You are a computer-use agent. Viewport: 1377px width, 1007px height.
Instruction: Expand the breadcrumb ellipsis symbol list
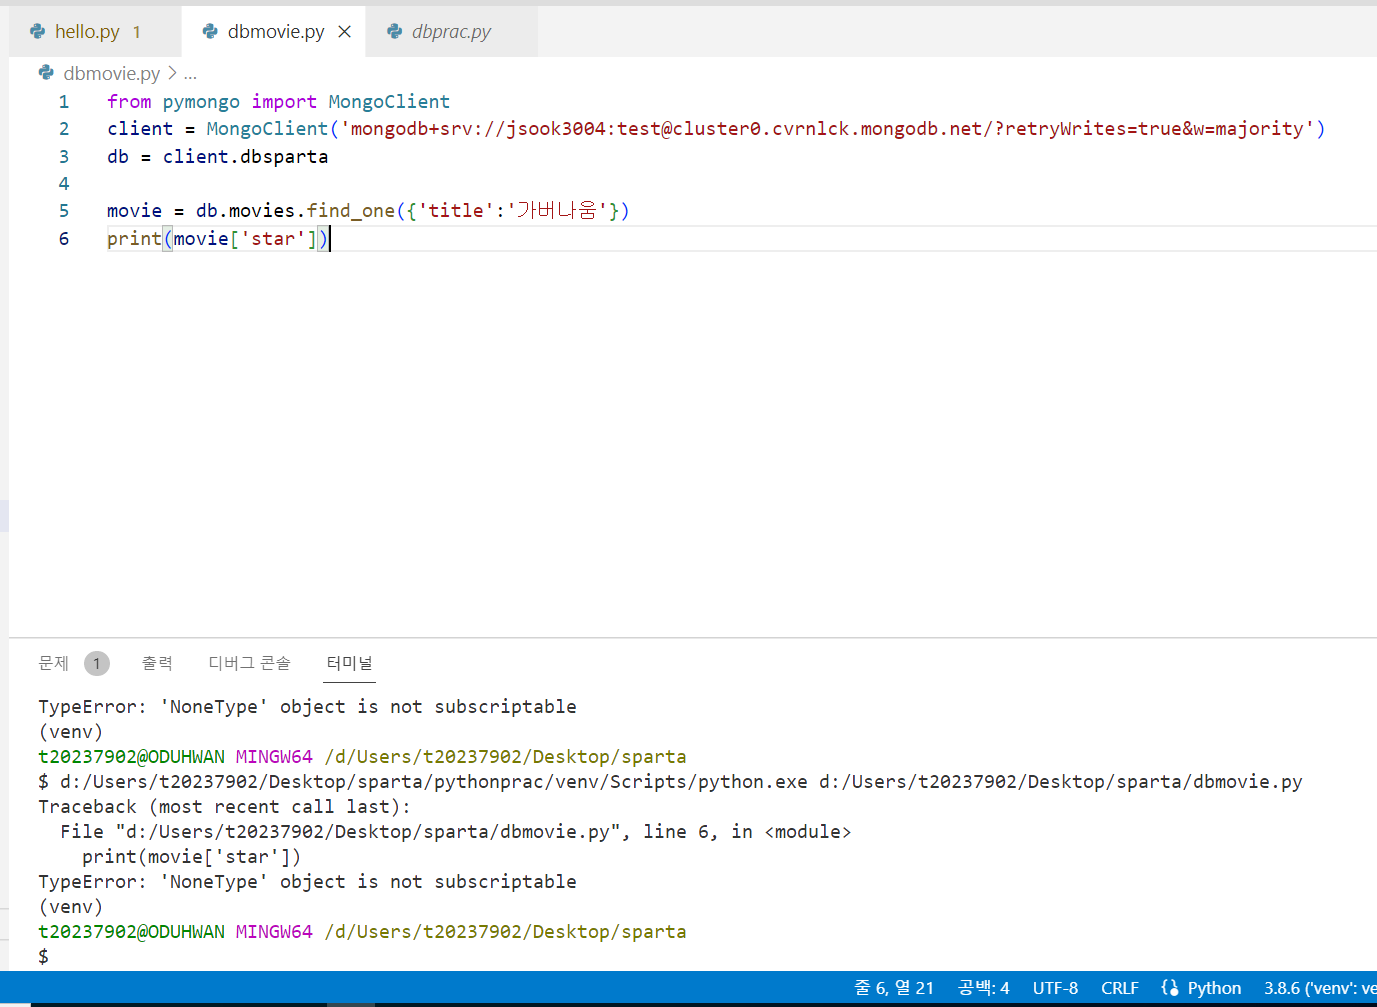(190, 73)
